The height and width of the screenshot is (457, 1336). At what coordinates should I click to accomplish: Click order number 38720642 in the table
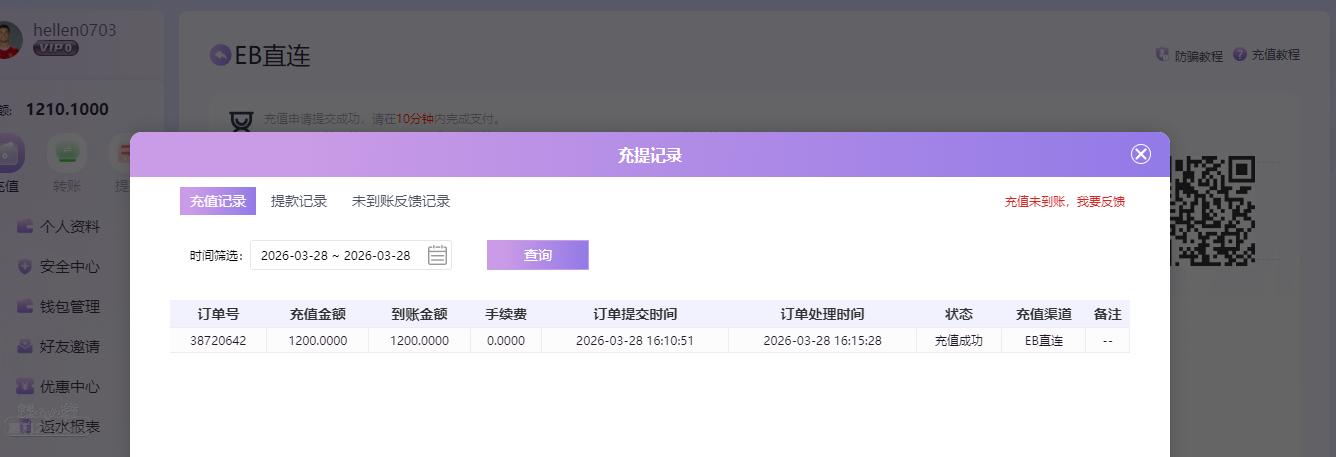click(218, 341)
